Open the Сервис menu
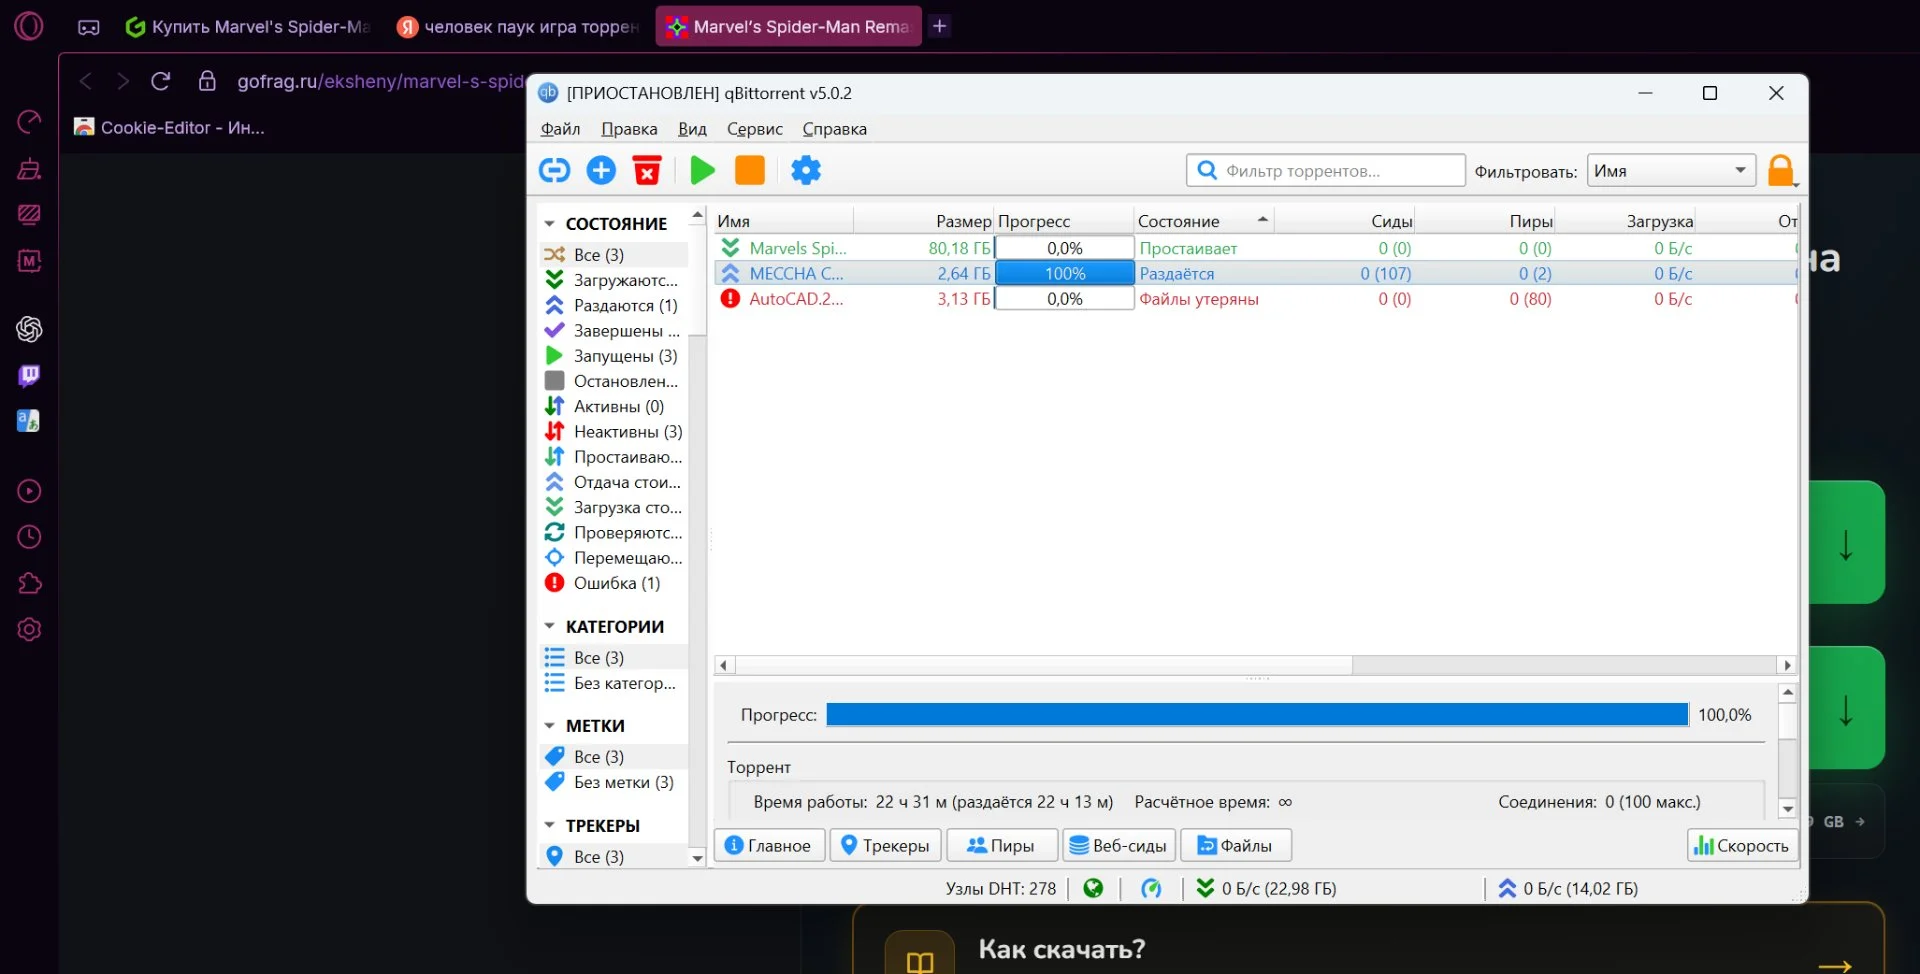The image size is (1920, 974). (x=755, y=129)
